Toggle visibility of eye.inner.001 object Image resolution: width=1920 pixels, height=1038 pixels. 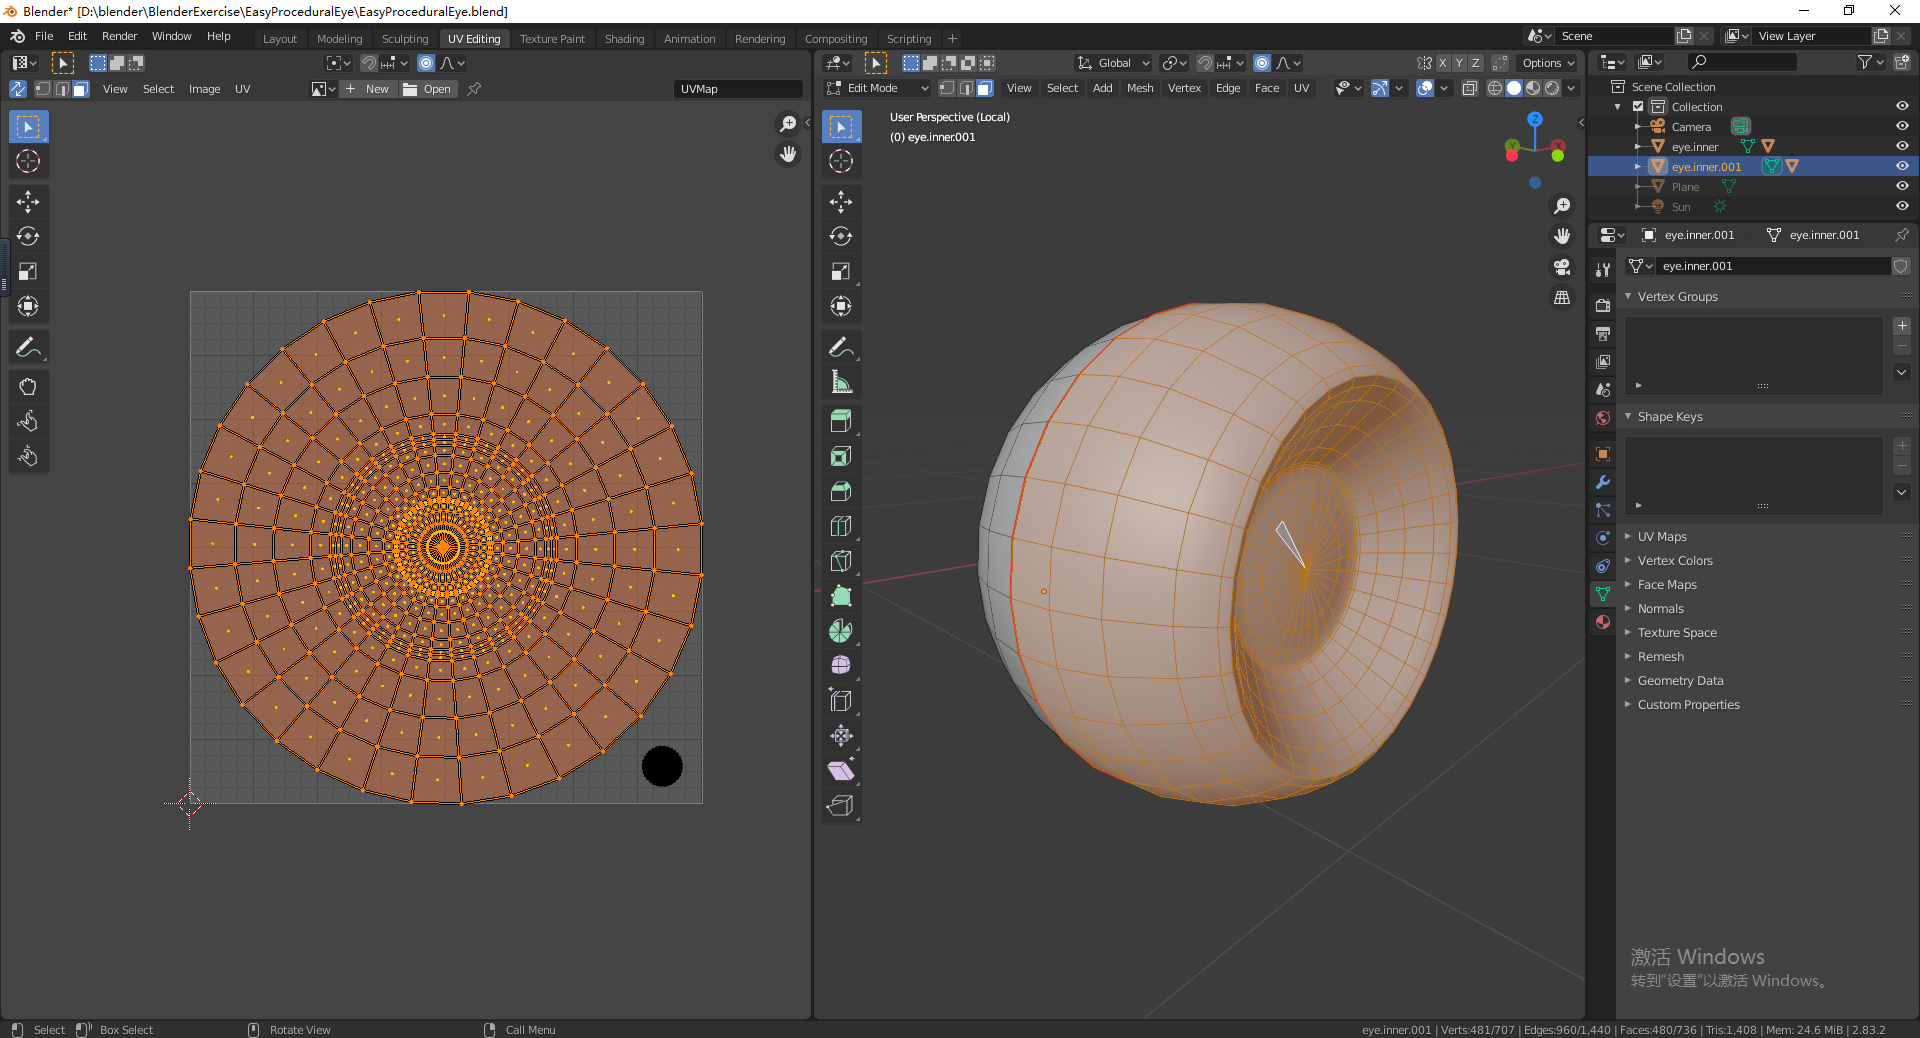[x=1902, y=167]
